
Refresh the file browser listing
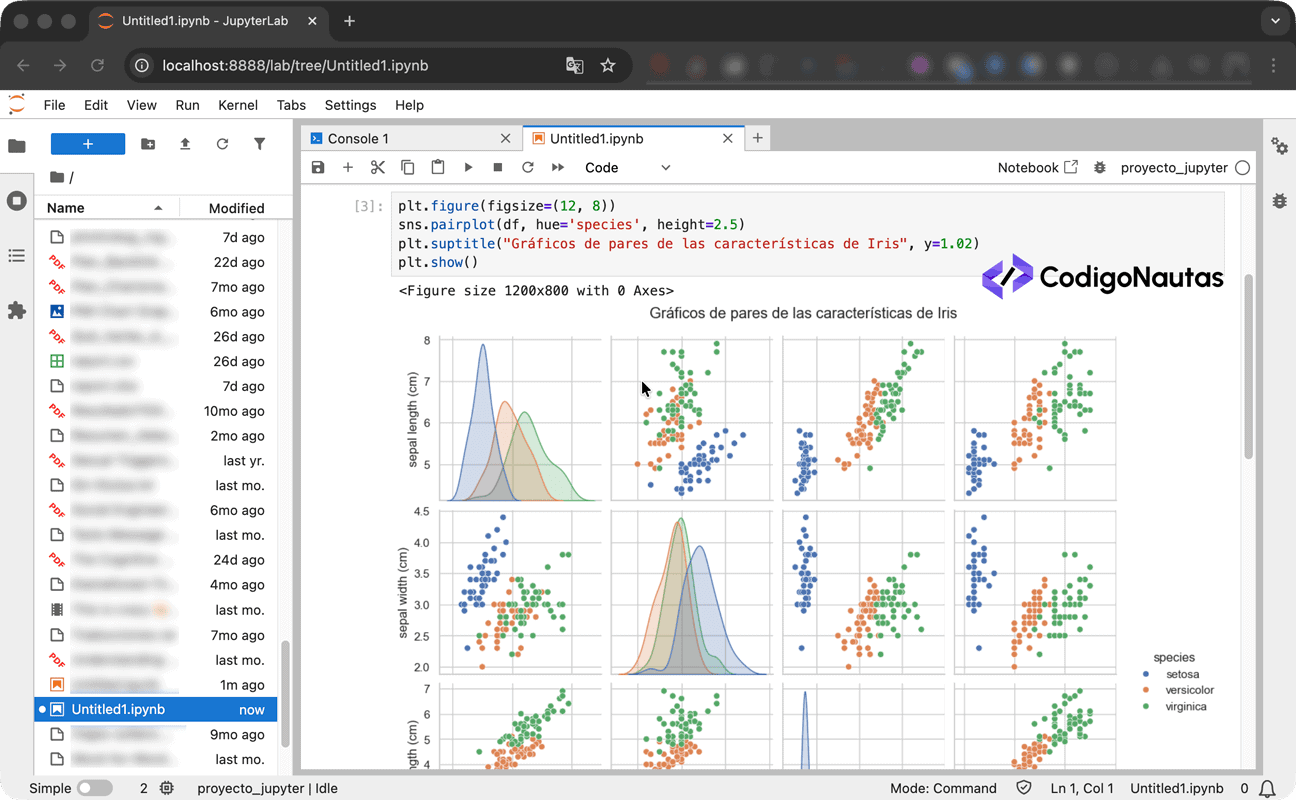coord(222,144)
